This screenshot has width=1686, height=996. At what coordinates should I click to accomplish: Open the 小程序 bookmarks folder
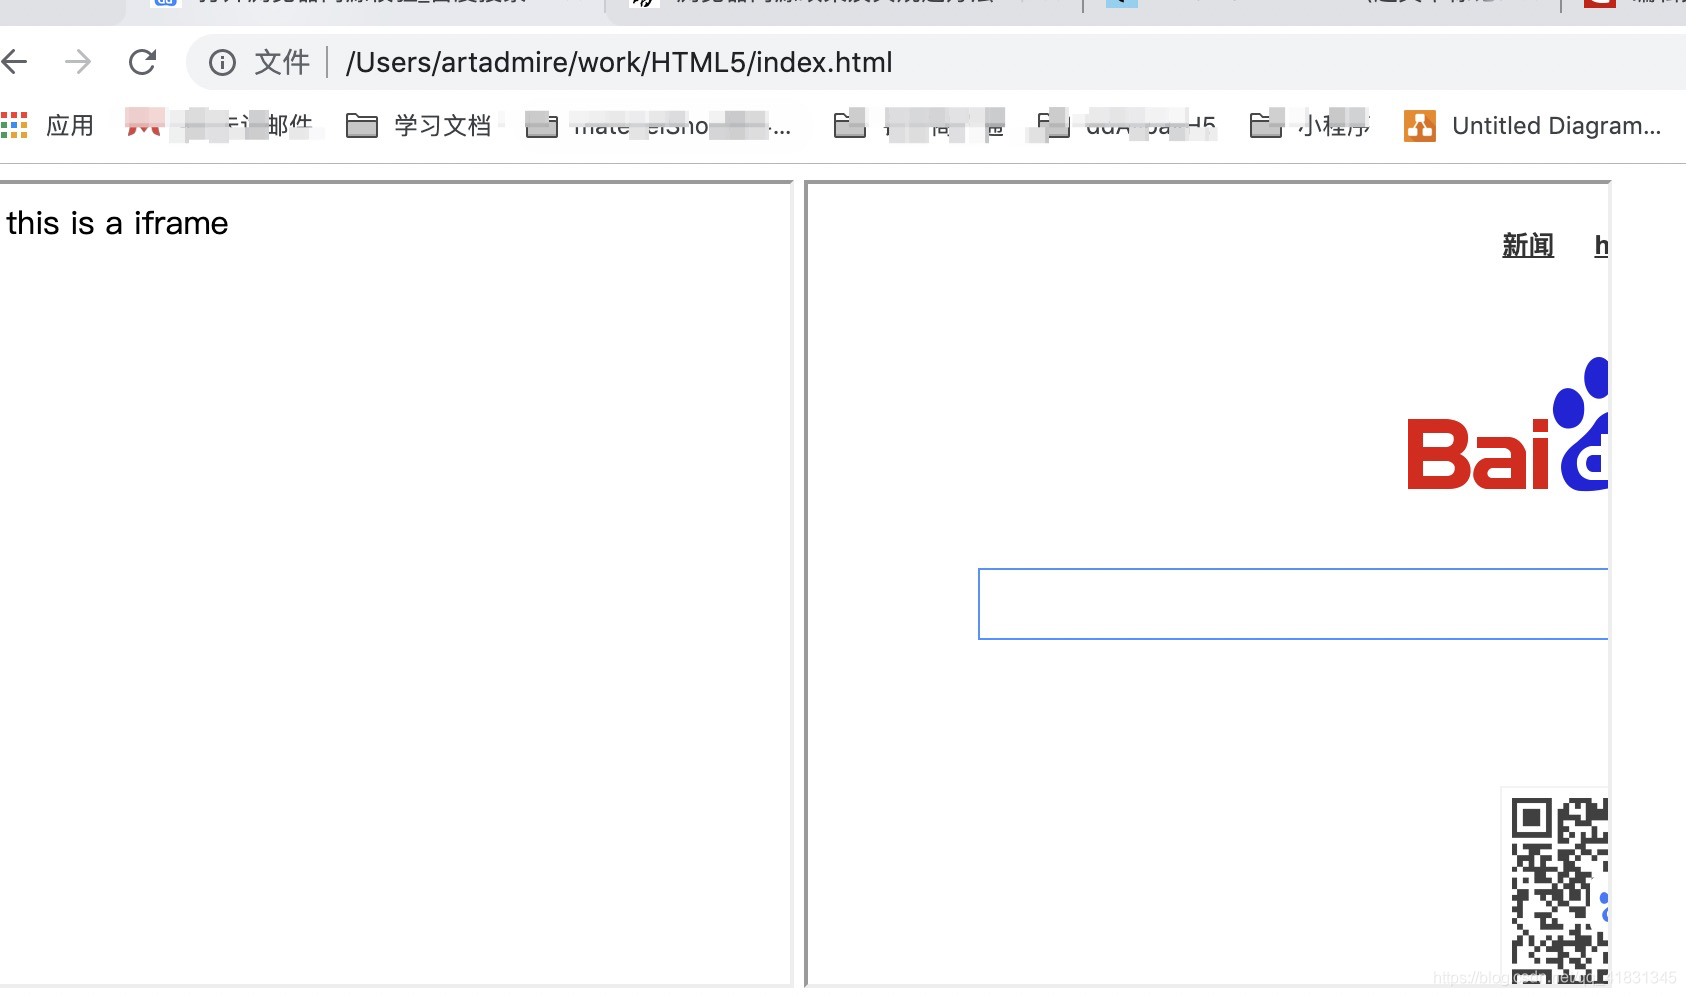click(x=1310, y=125)
